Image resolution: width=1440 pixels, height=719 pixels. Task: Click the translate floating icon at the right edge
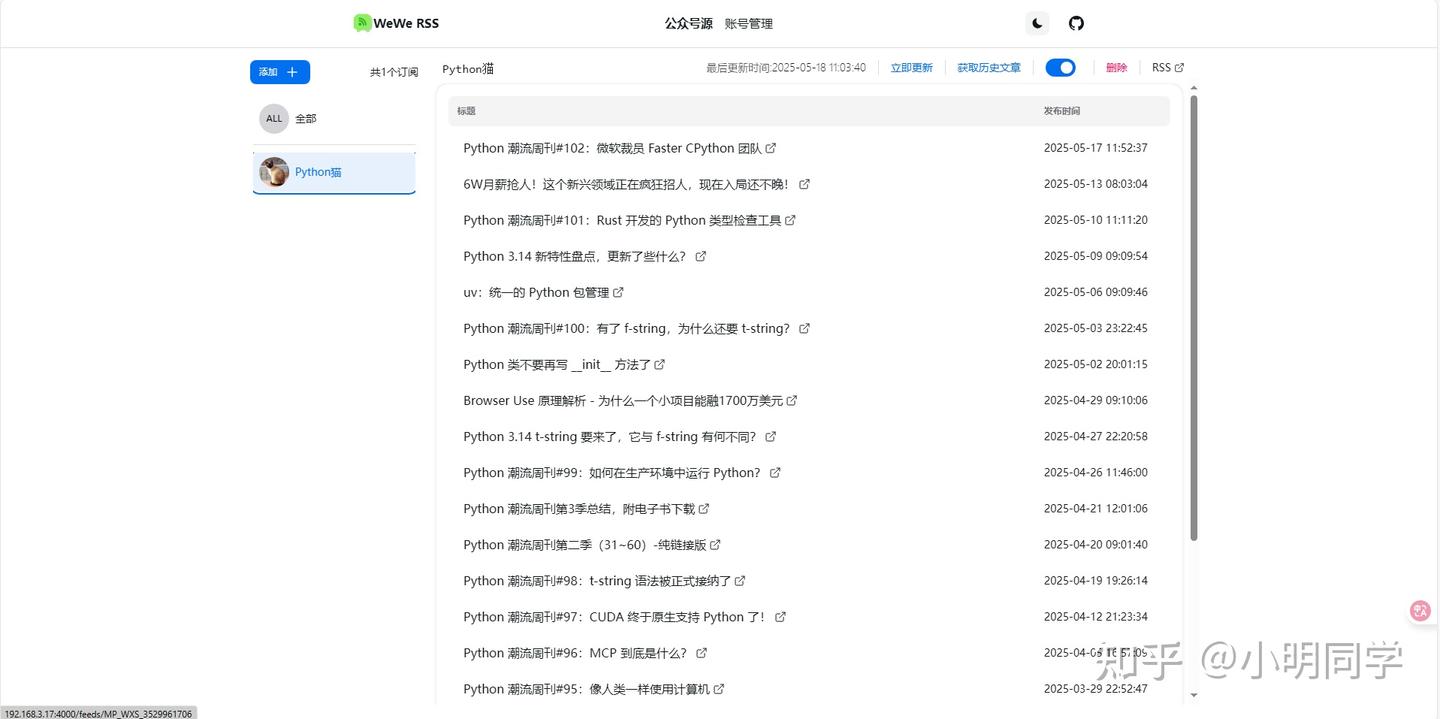point(1420,610)
